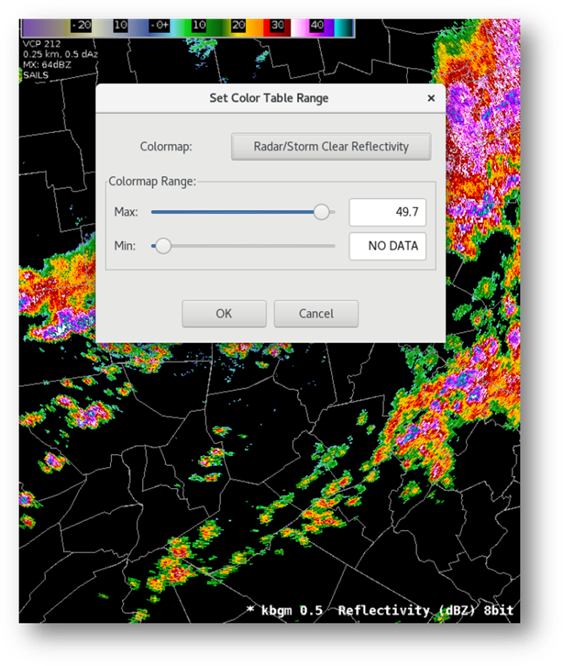The height and width of the screenshot is (666, 563).
Task: Click the SAILS label on radar display
Action: pos(36,75)
